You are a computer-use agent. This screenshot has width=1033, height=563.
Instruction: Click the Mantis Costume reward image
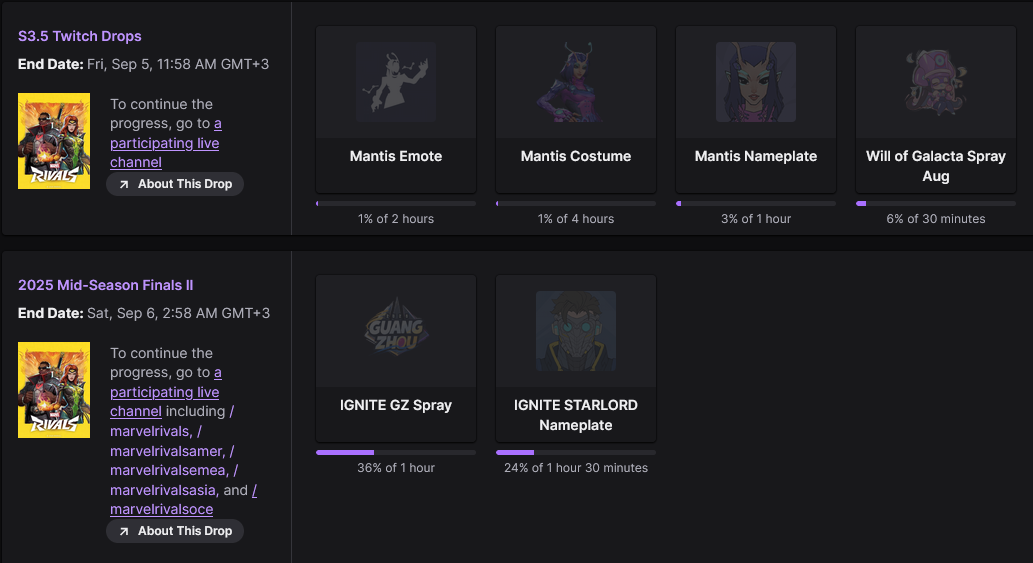576,82
